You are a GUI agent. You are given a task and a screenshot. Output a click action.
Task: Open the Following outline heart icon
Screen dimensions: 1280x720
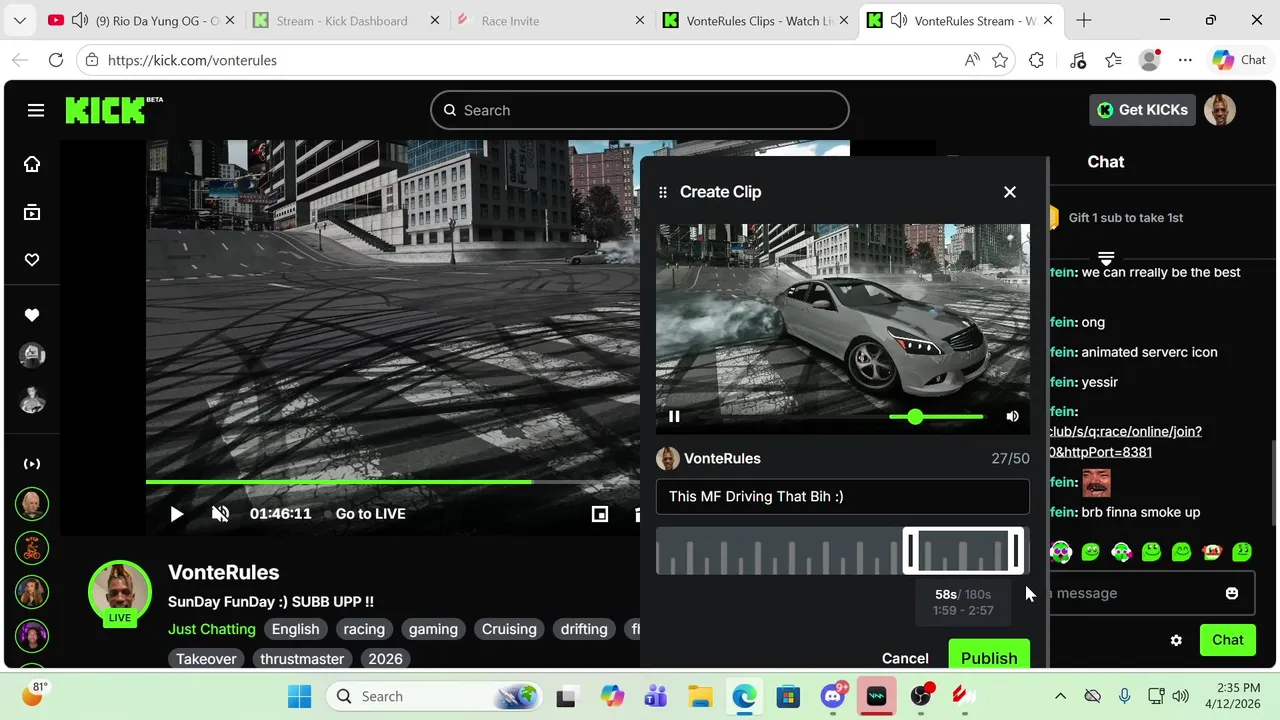[32, 260]
